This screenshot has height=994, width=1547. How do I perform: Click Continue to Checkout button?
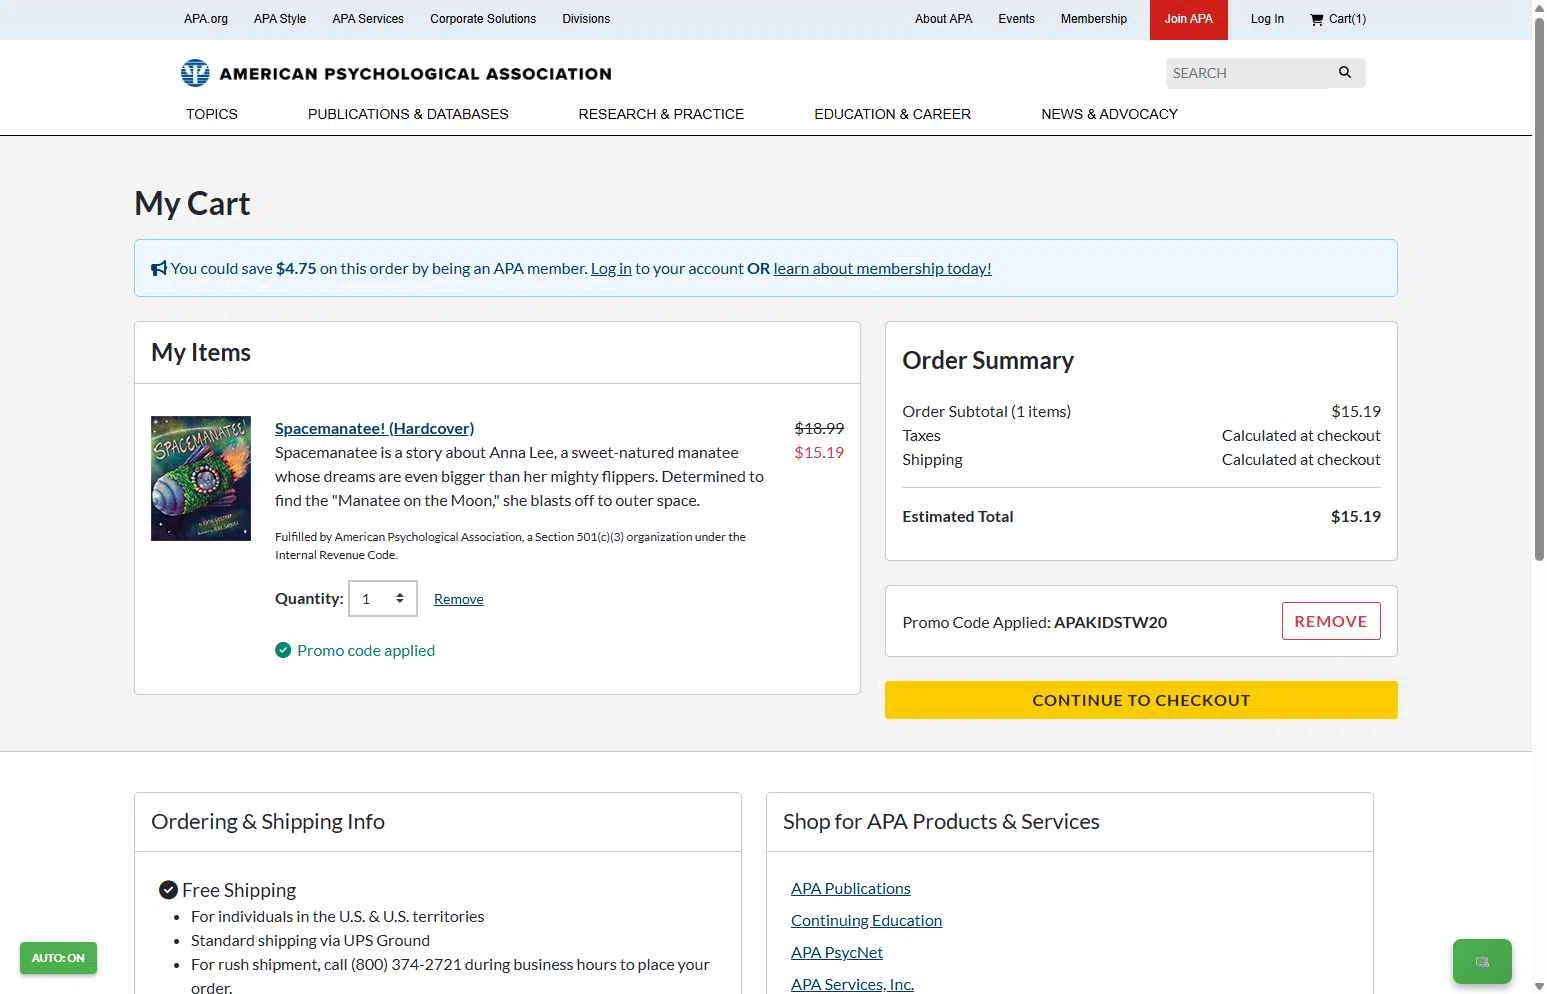[x=1141, y=700]
